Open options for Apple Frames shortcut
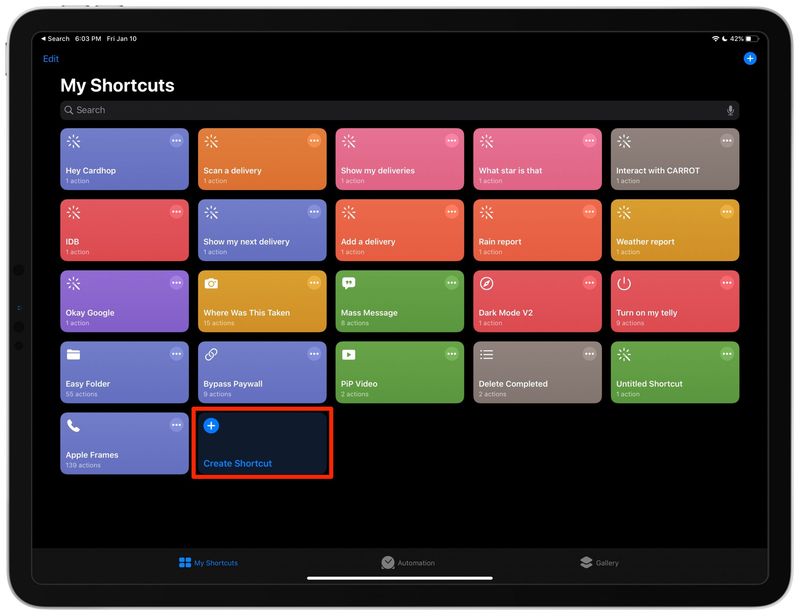 [x=176, y=425]
